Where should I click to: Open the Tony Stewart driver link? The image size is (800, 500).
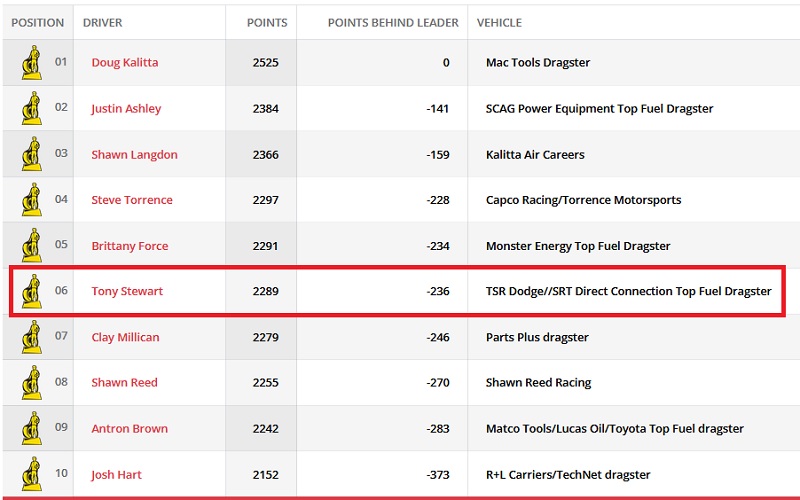coord(127,291)
